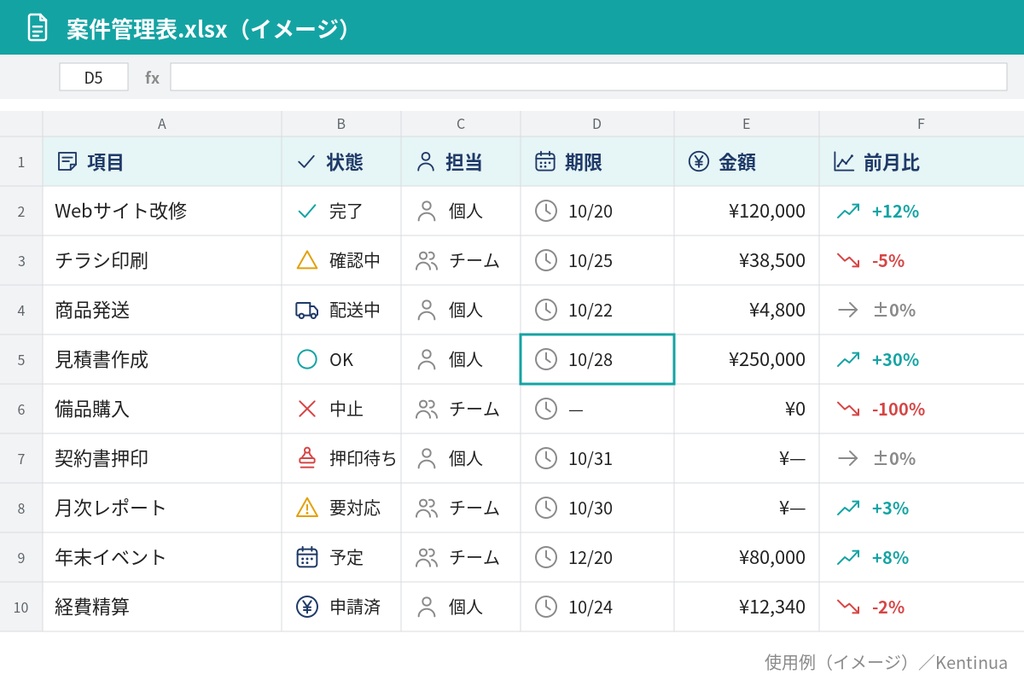Screen dimensions: 1024x686
Task: Click the red X icon next to 中止
Action: pyautogui.click(x=307, y=409)
